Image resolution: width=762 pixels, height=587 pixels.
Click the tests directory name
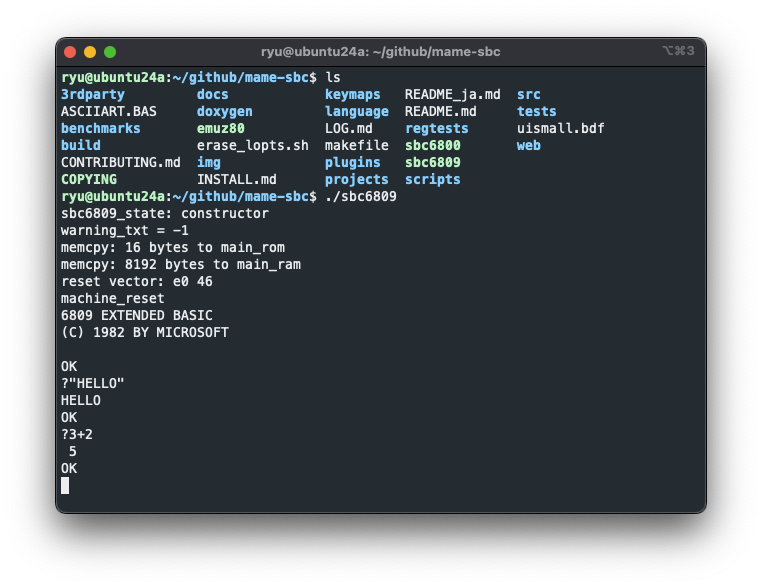pyautogui.click(x=537, y=111)
